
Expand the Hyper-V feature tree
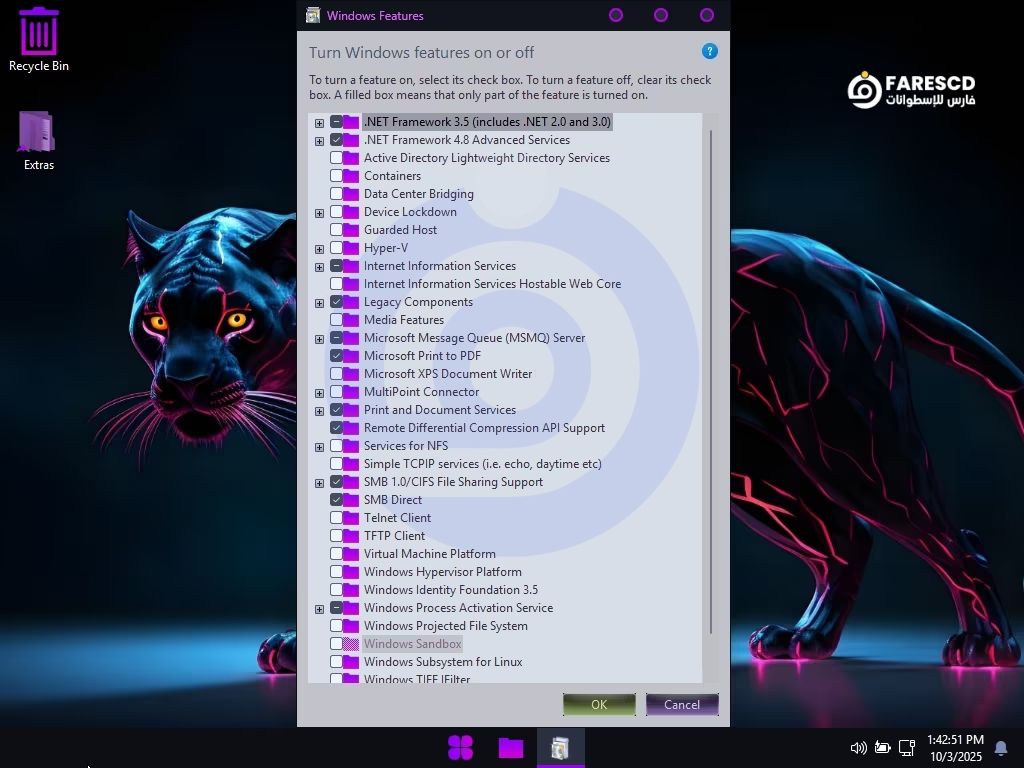(320, 249)
